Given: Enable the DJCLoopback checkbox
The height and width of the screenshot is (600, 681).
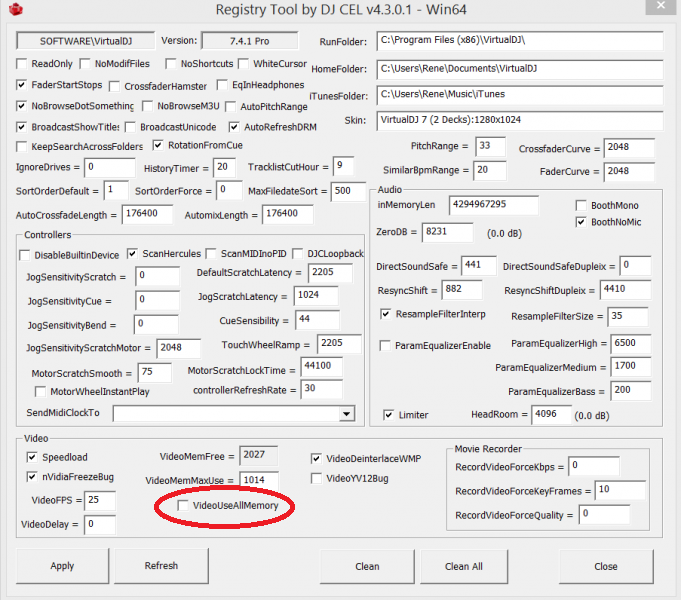Looking at the screenshot, I should pyautogui.click(x=298, y=253).
